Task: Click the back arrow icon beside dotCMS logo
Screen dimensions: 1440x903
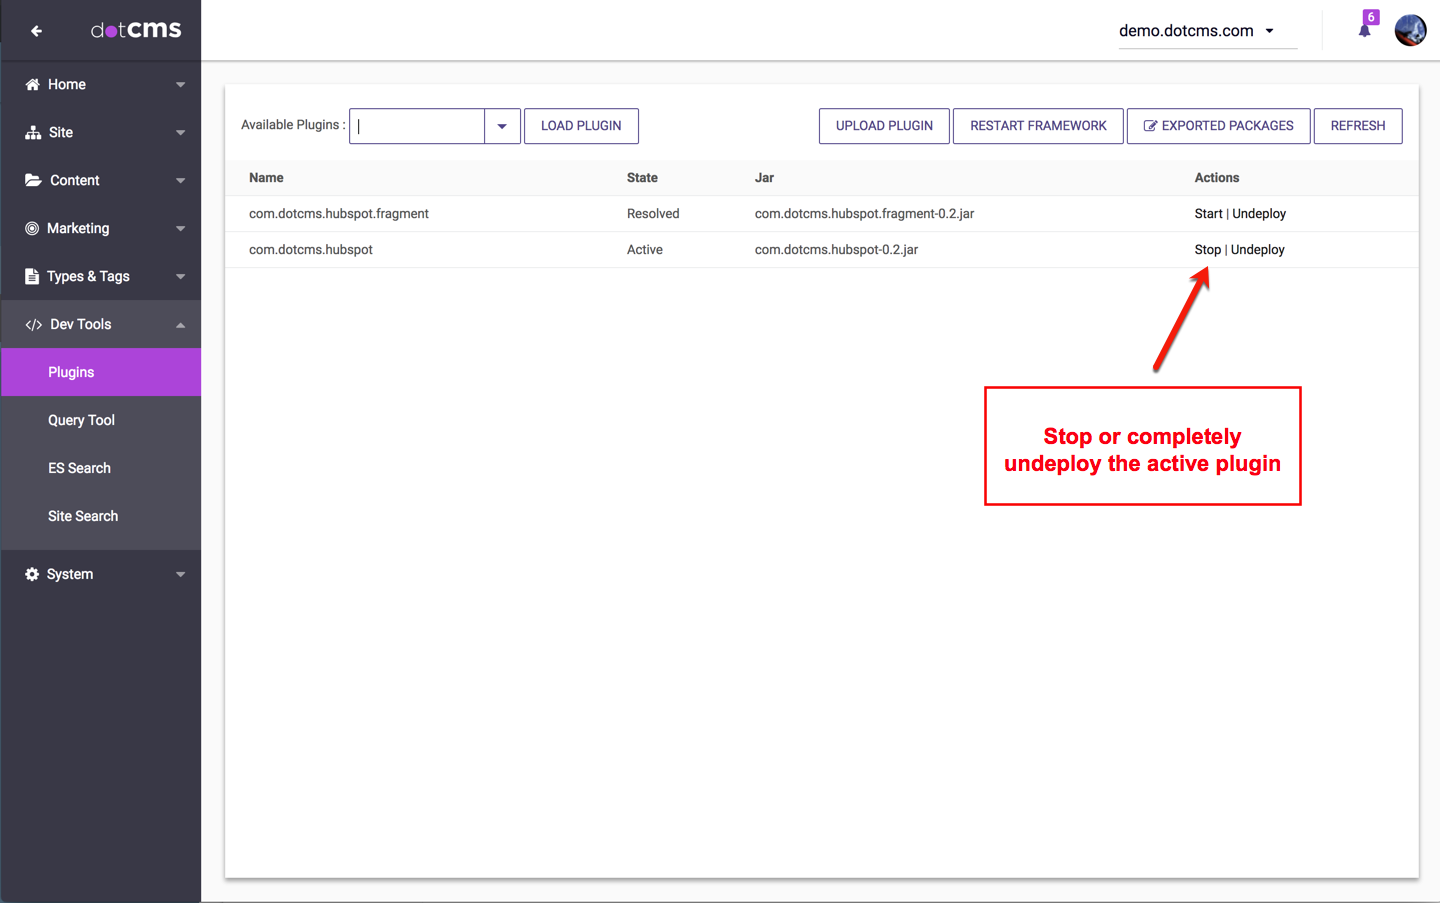Action: click(x=36, y=31)
